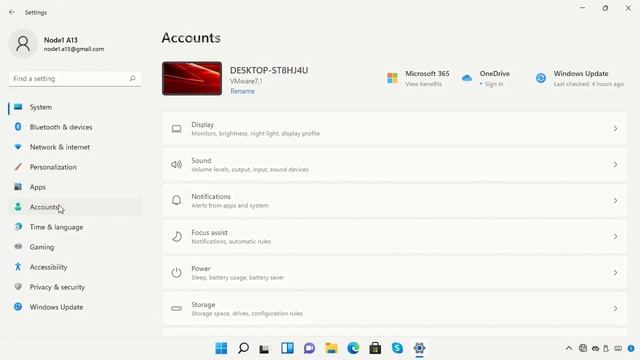Open Microsoft Store from taskbar
Image resolution: width=640 pixels, height=360 pixels.
point(375,348)
